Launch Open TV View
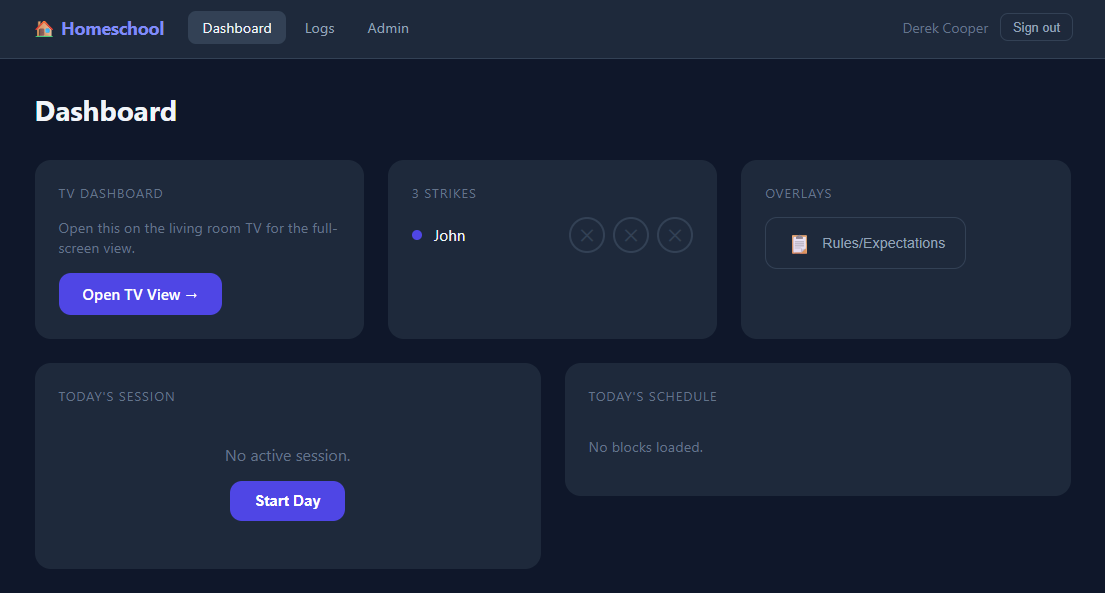Image resolution: width=1105 pixels, height=593 pixels. coord(140,294)
